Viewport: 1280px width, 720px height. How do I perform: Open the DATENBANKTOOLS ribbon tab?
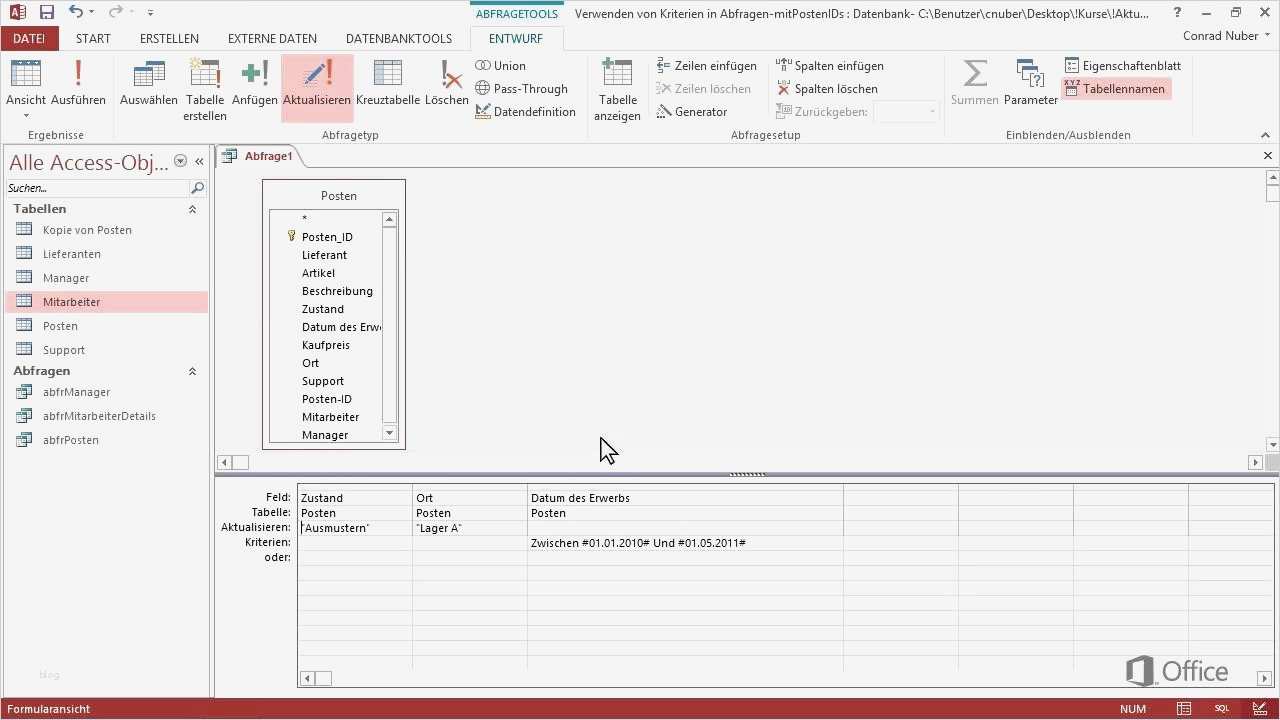pyautogui.click(x=399, y=38)
